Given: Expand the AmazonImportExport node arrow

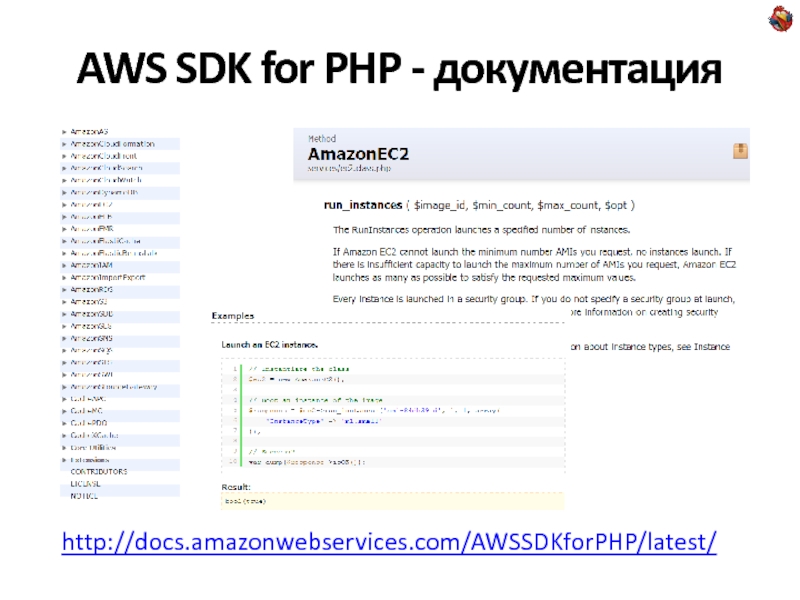Looking at the screenshot, I should coord(64,278).
